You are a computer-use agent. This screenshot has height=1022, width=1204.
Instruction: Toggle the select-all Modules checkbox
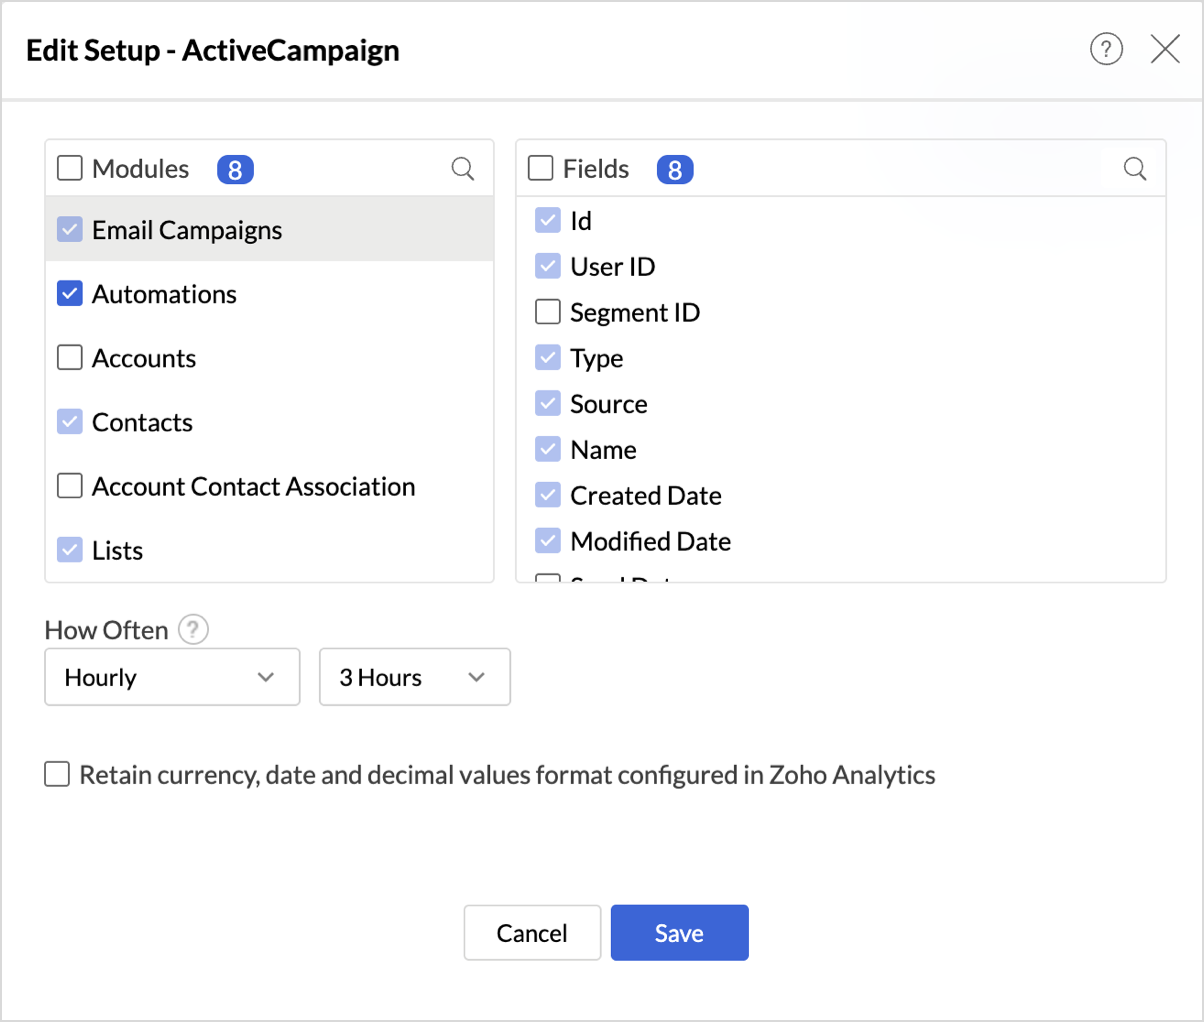pyautogui.click(x=70, y=168)
